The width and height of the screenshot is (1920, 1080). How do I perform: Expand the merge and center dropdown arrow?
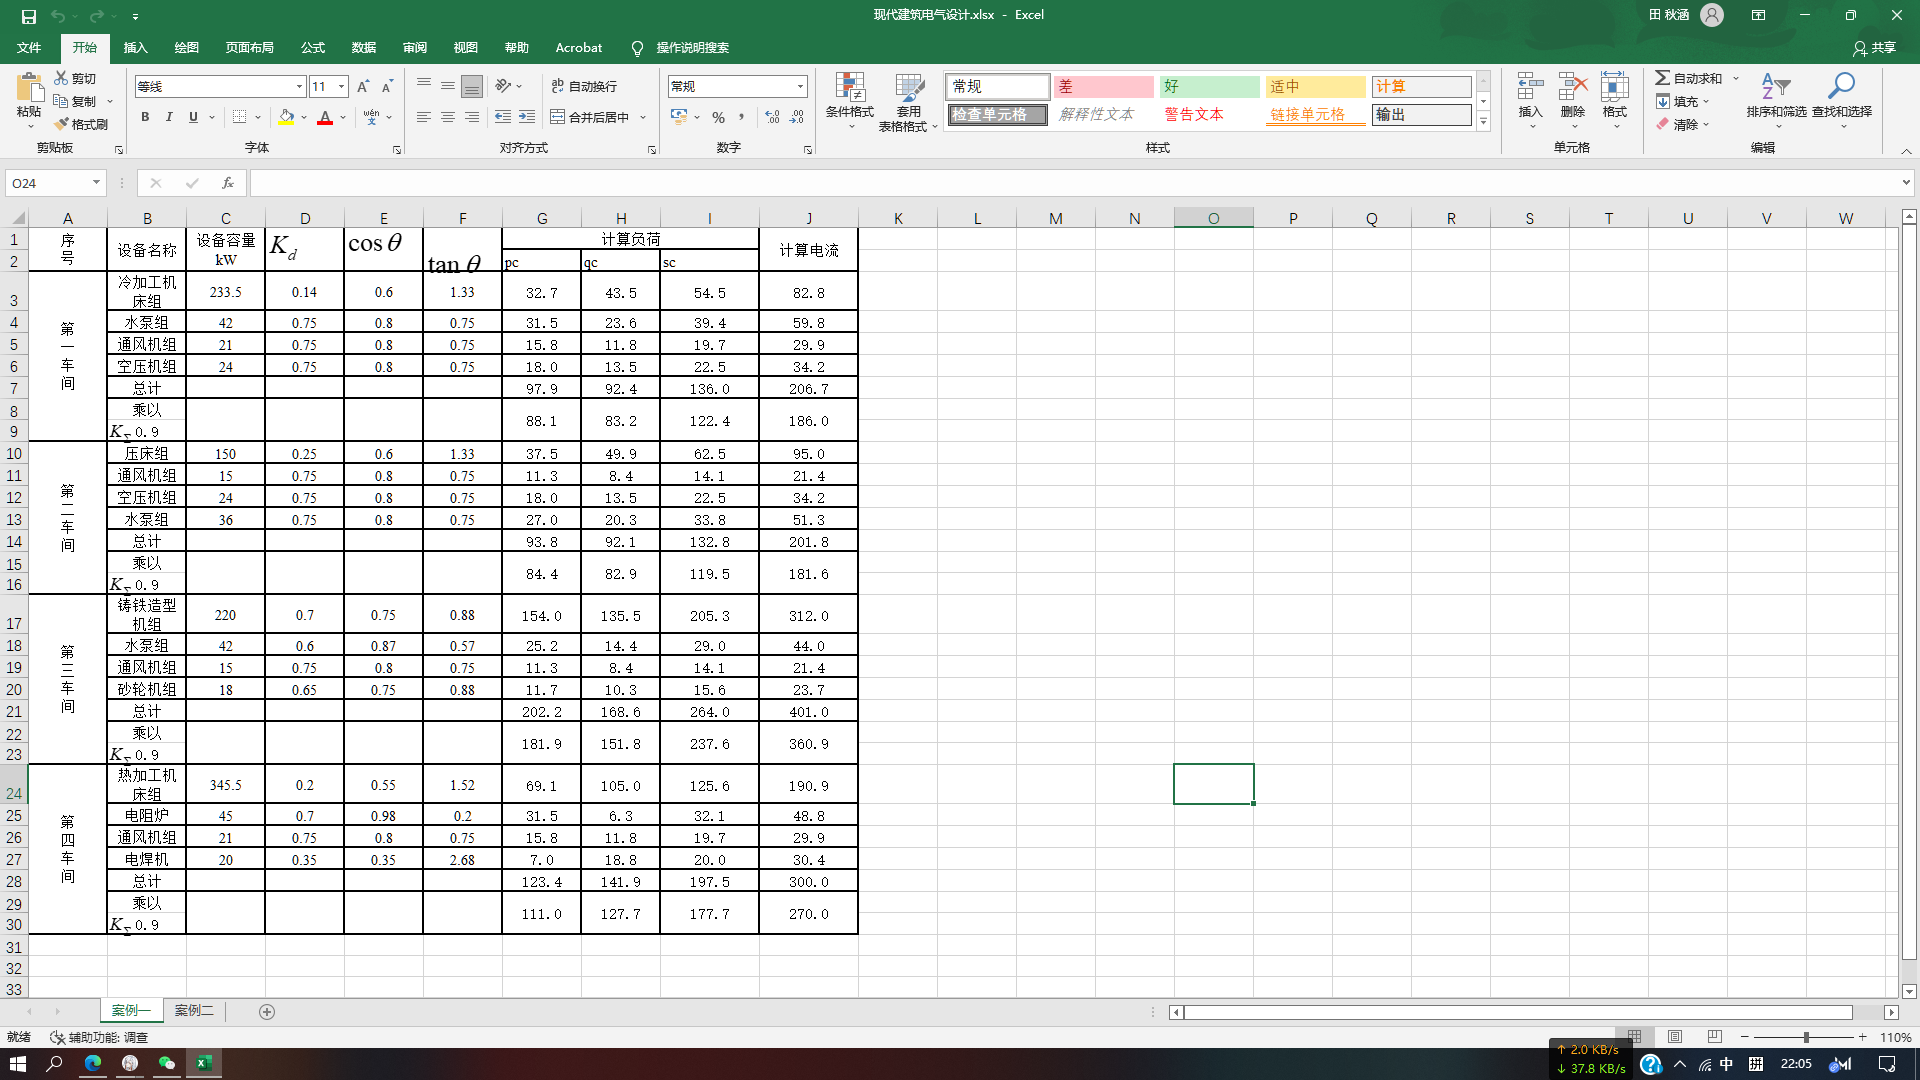point(643,117)
